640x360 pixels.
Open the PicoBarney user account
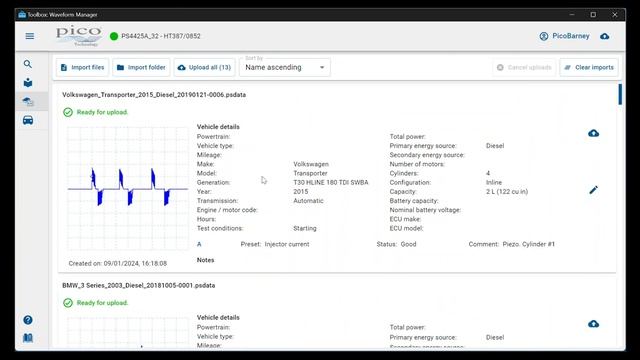click(564, 36)
